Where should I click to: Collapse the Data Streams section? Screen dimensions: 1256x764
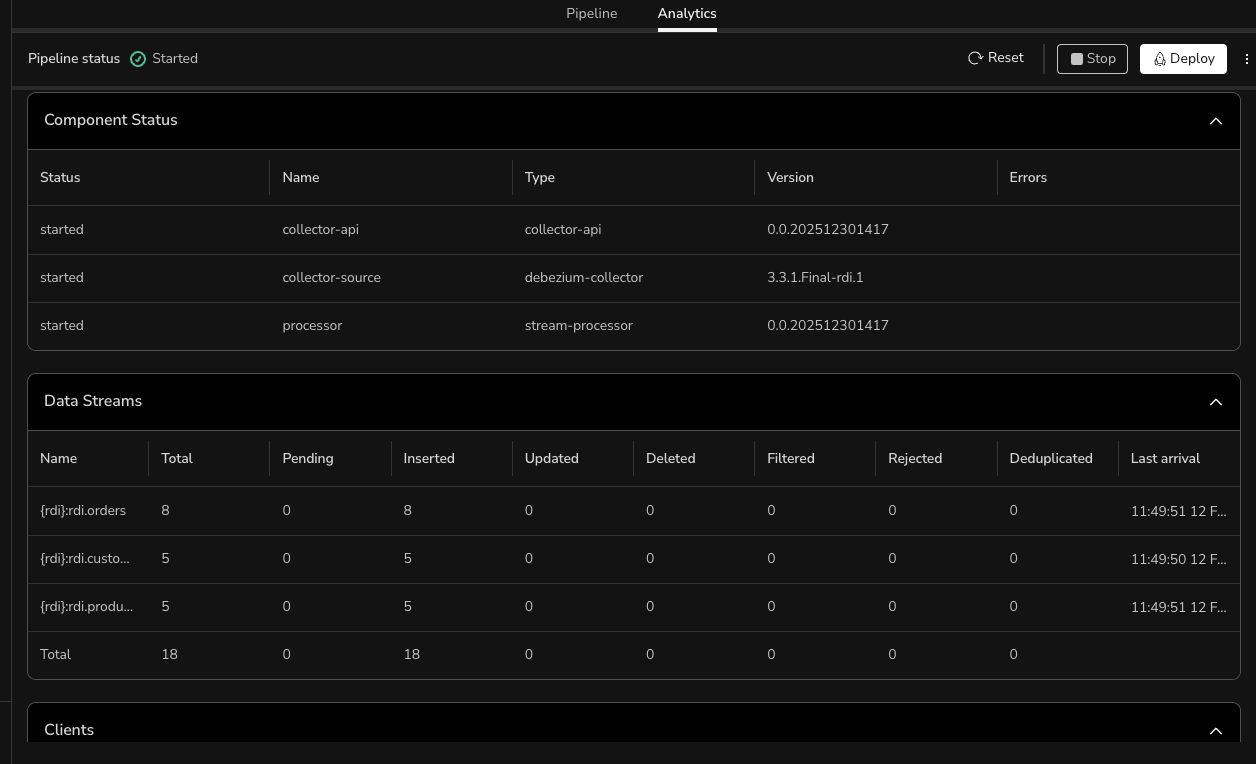point(1215,402)
